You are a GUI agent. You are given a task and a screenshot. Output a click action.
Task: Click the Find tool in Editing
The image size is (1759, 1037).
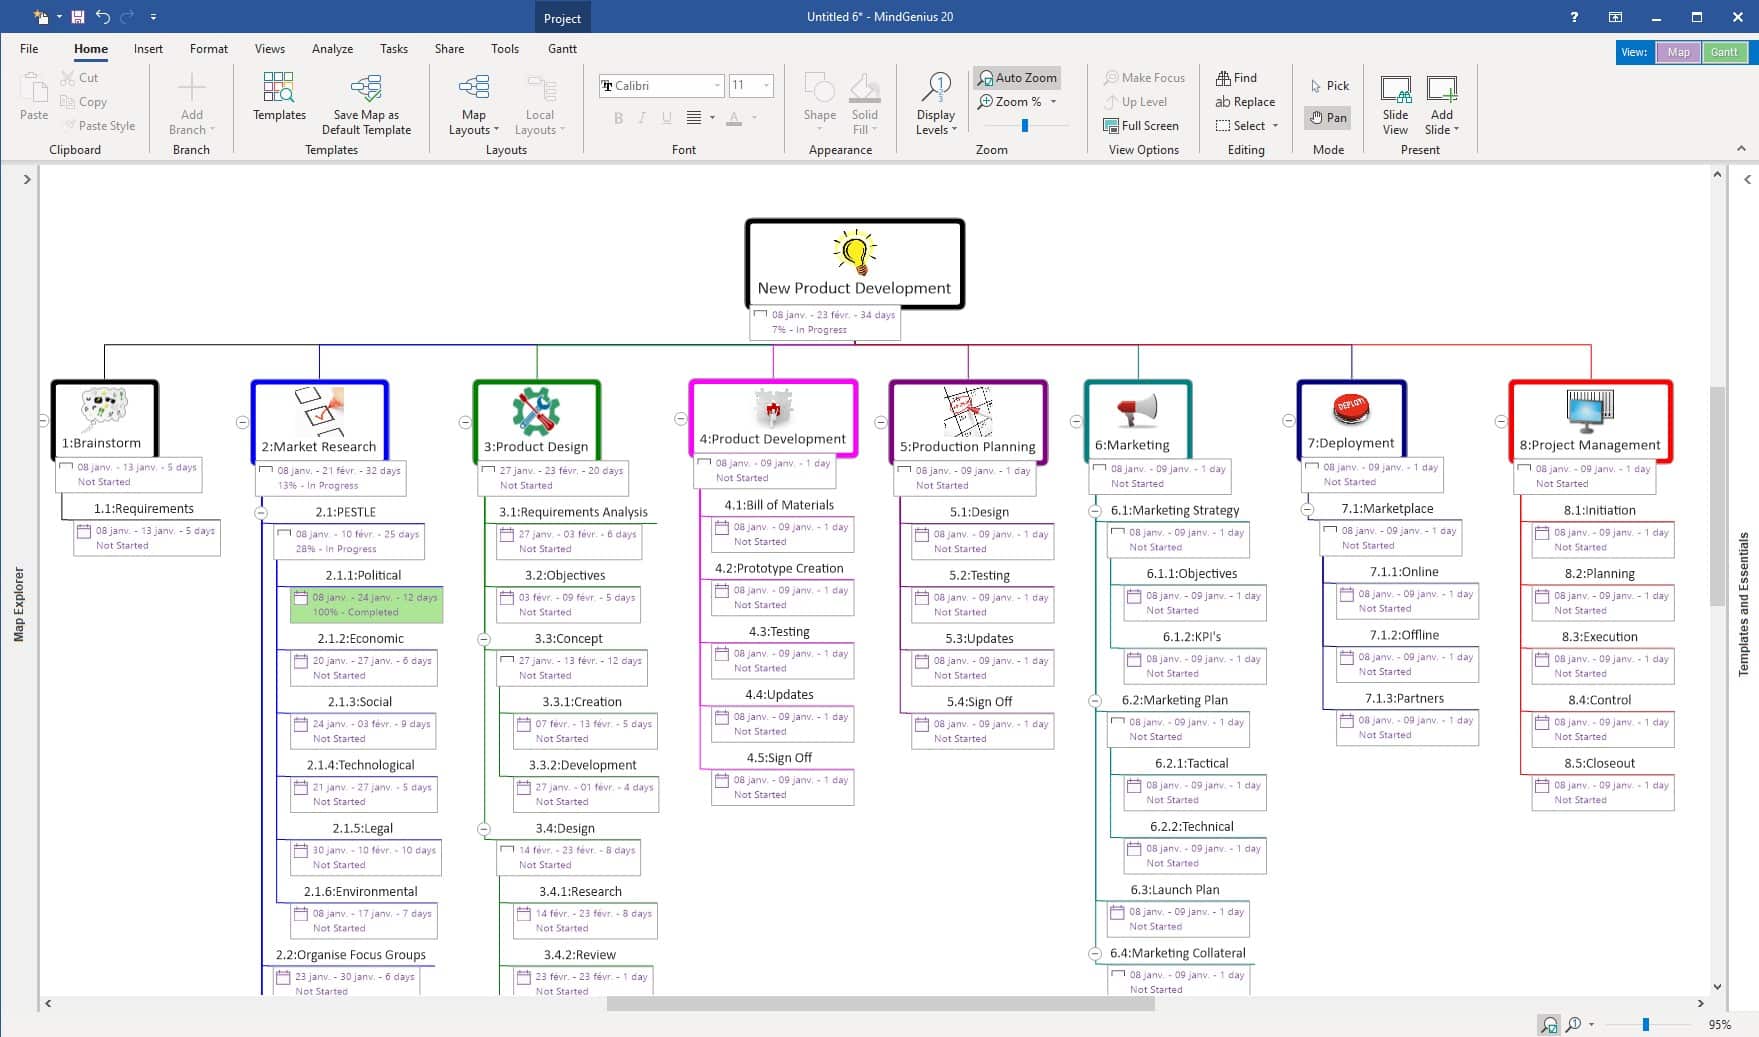click(x=1236, y=78)
